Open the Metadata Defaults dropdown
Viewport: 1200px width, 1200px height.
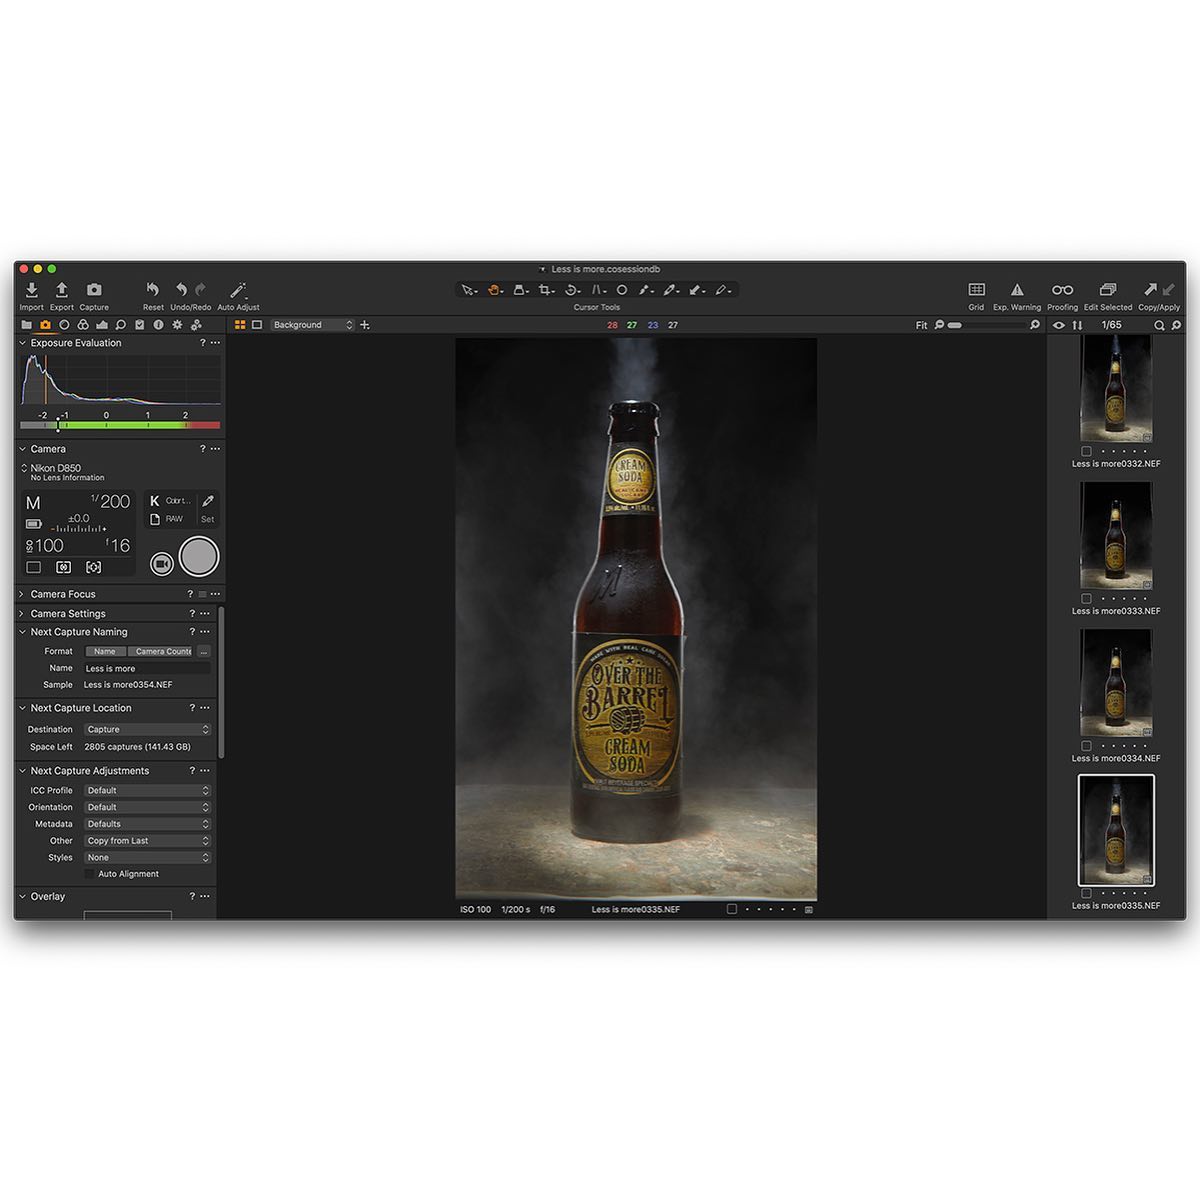147,824
